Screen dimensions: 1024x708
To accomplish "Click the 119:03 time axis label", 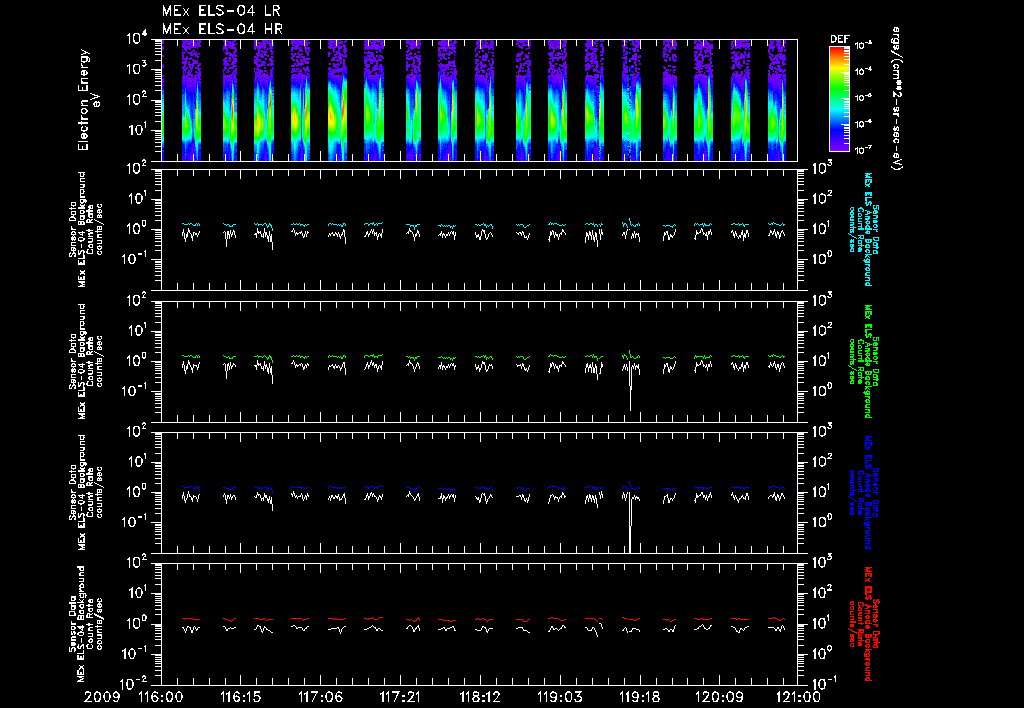I will [560, 698].
